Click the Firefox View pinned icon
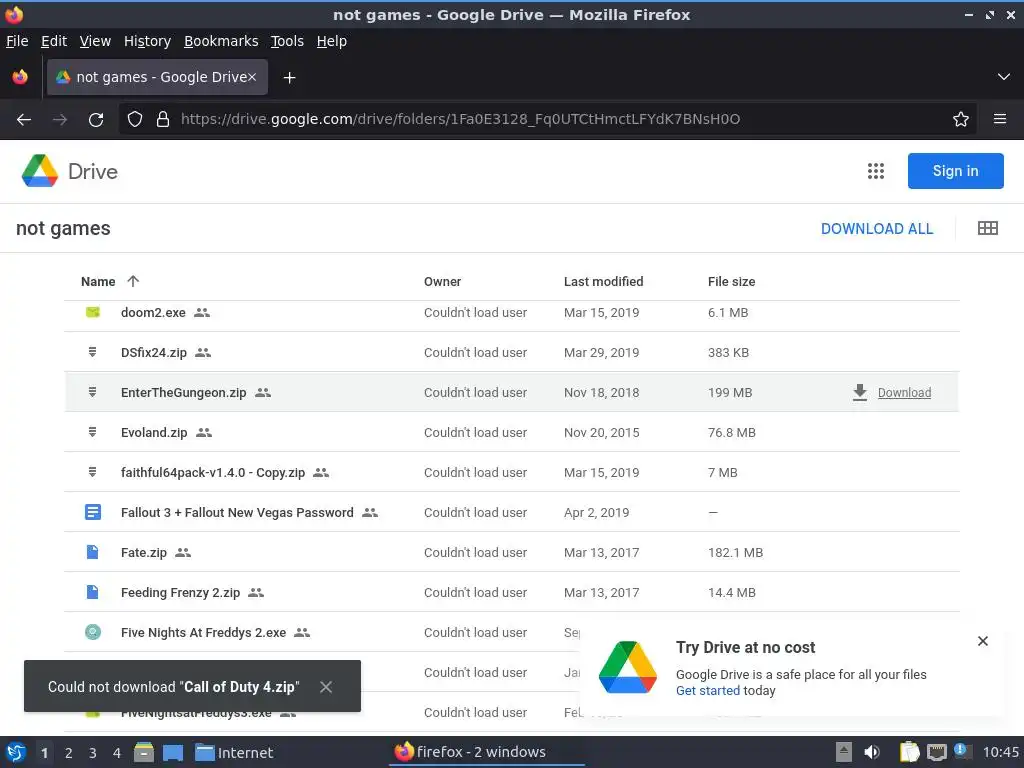This screenshot has height=768, width=1024. click(x=20, y=77)
